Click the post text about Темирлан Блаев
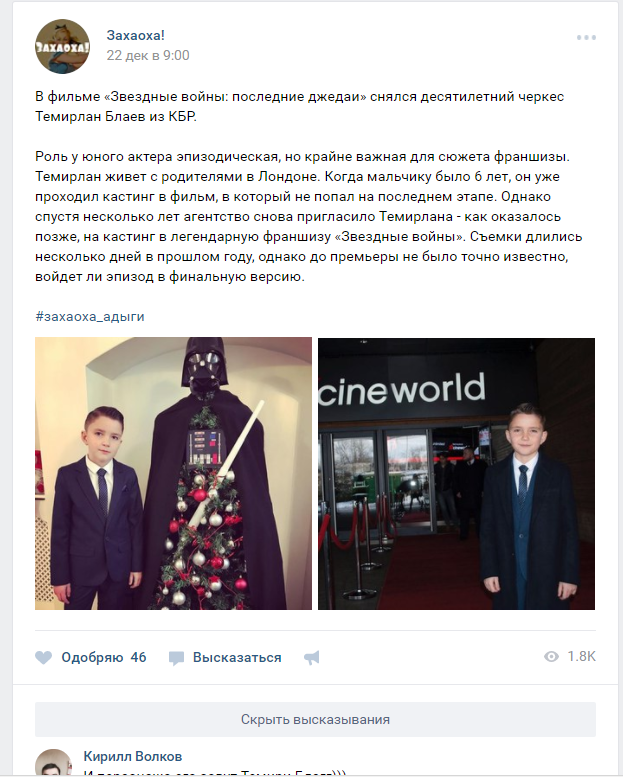 pyautogui.click(x=308, y=186)
